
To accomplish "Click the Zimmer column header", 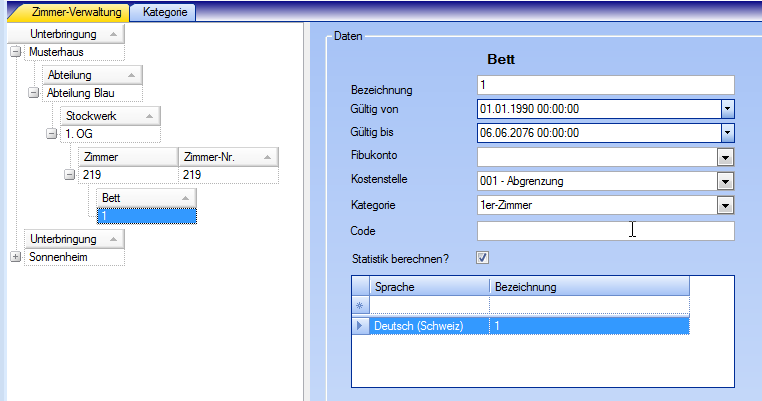I will point(128,157).
